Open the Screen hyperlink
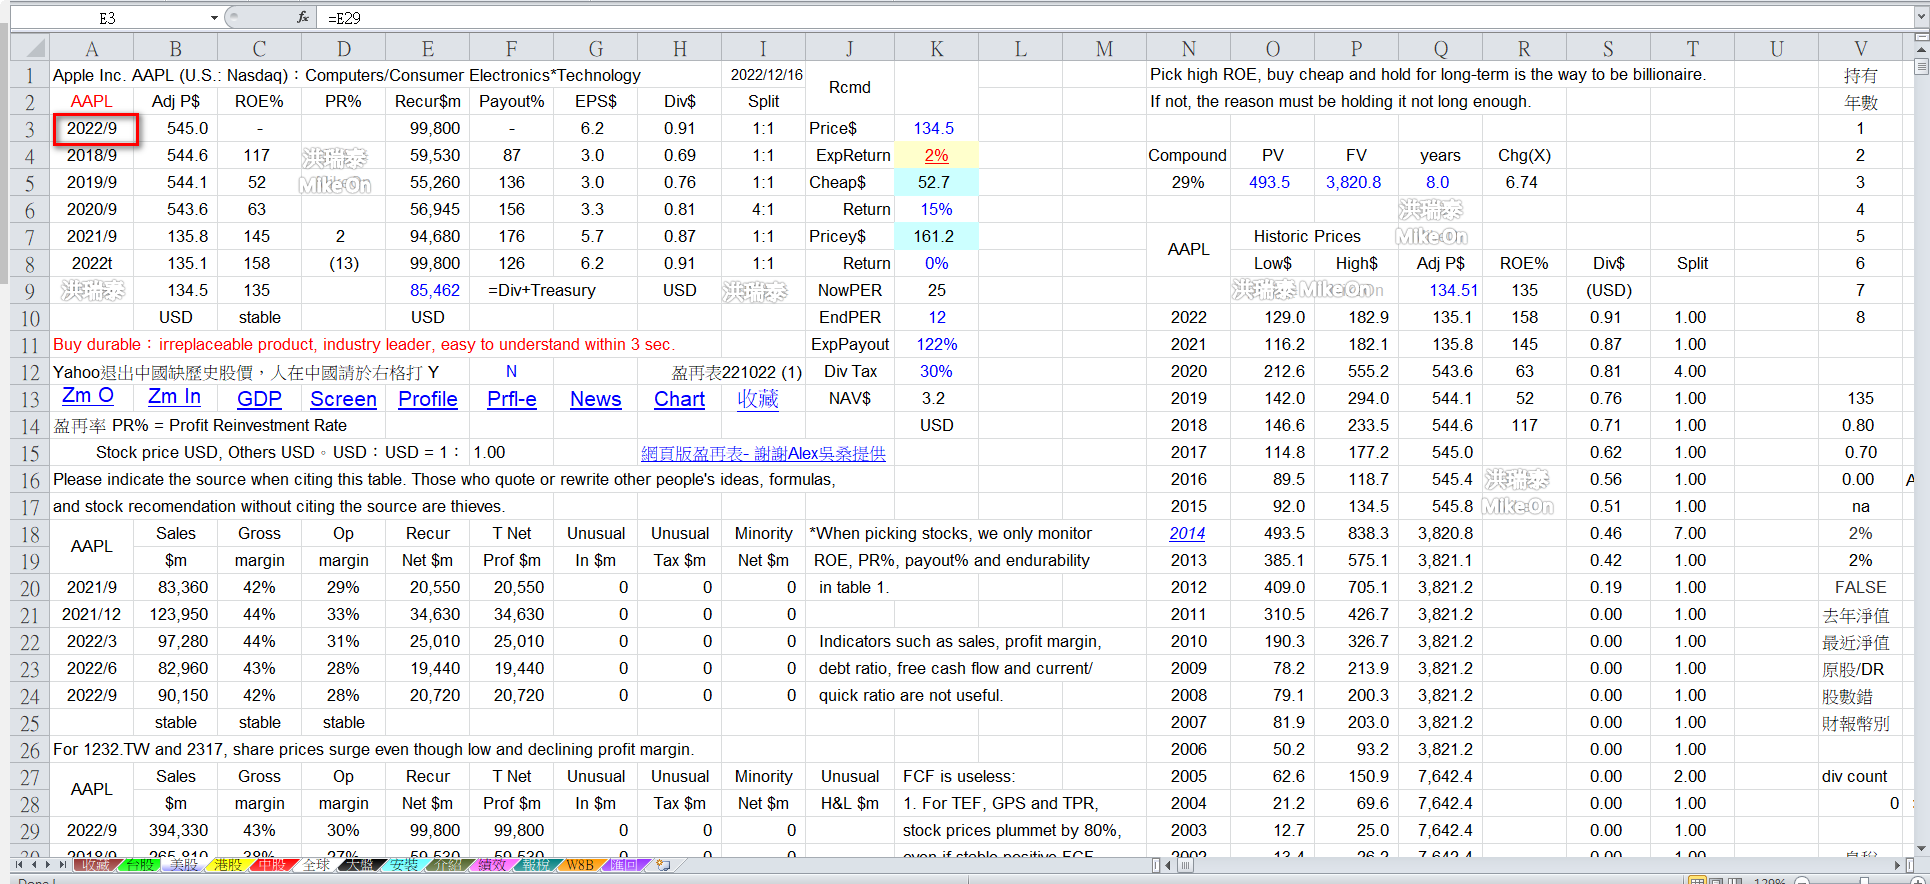The width and height of the screenshot is (1930, 884). 343,398
